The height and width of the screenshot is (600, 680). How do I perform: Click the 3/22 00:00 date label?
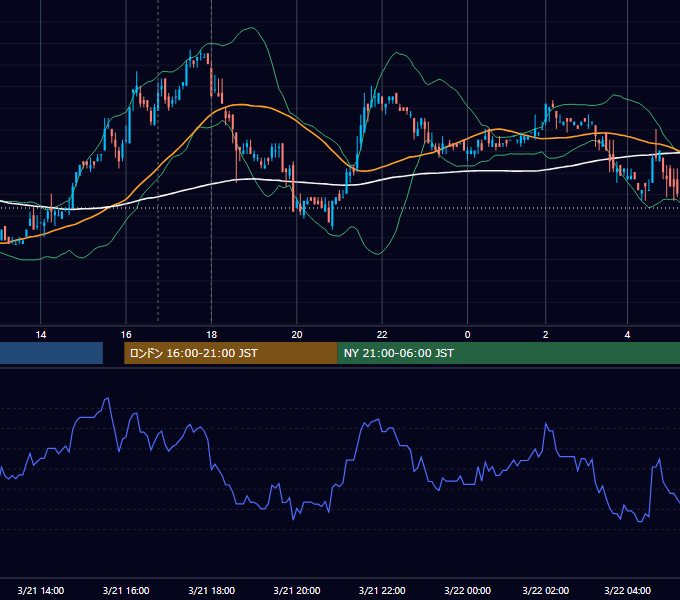pyautogui.click(x=468, y=590)
